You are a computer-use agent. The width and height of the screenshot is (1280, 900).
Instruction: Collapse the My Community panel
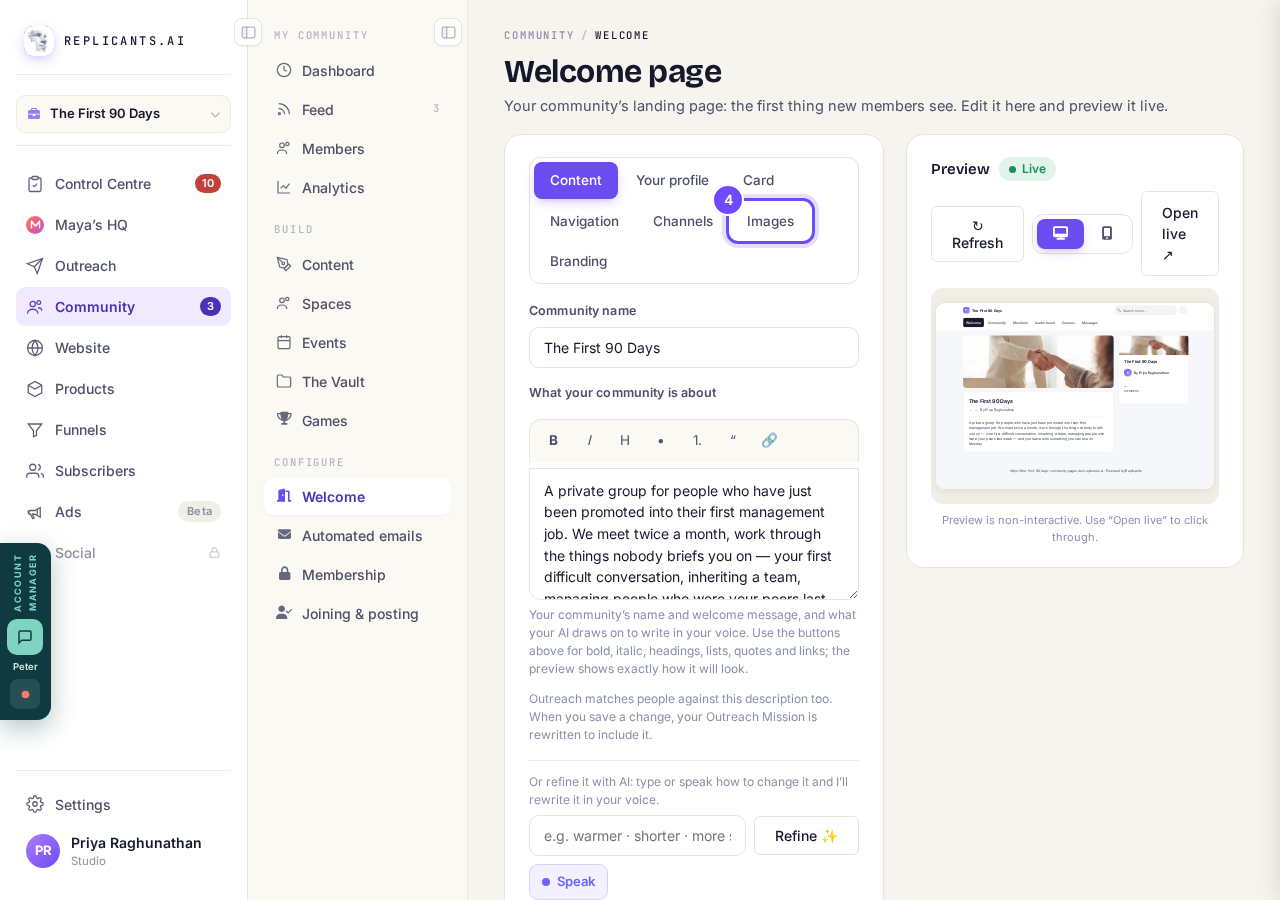(x=448, y=32)
